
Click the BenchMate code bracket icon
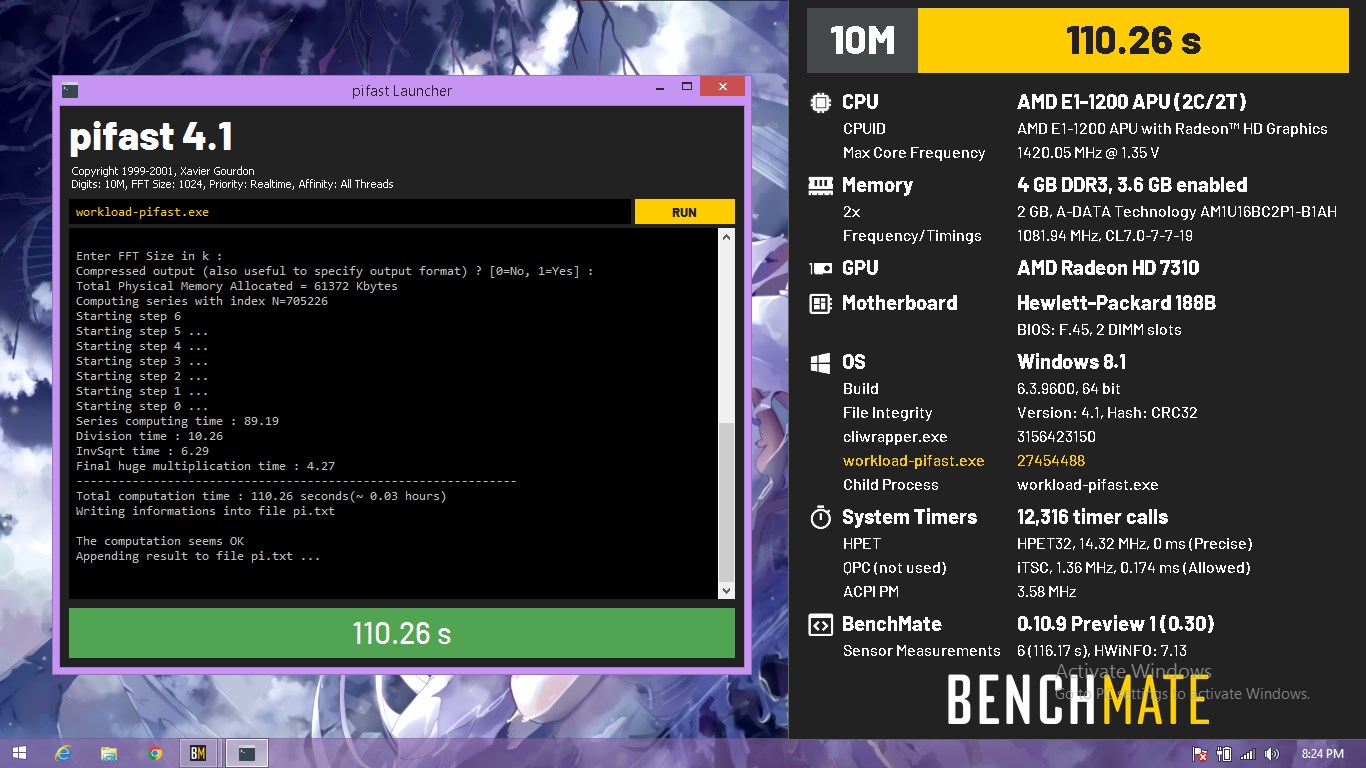[820, 624]
